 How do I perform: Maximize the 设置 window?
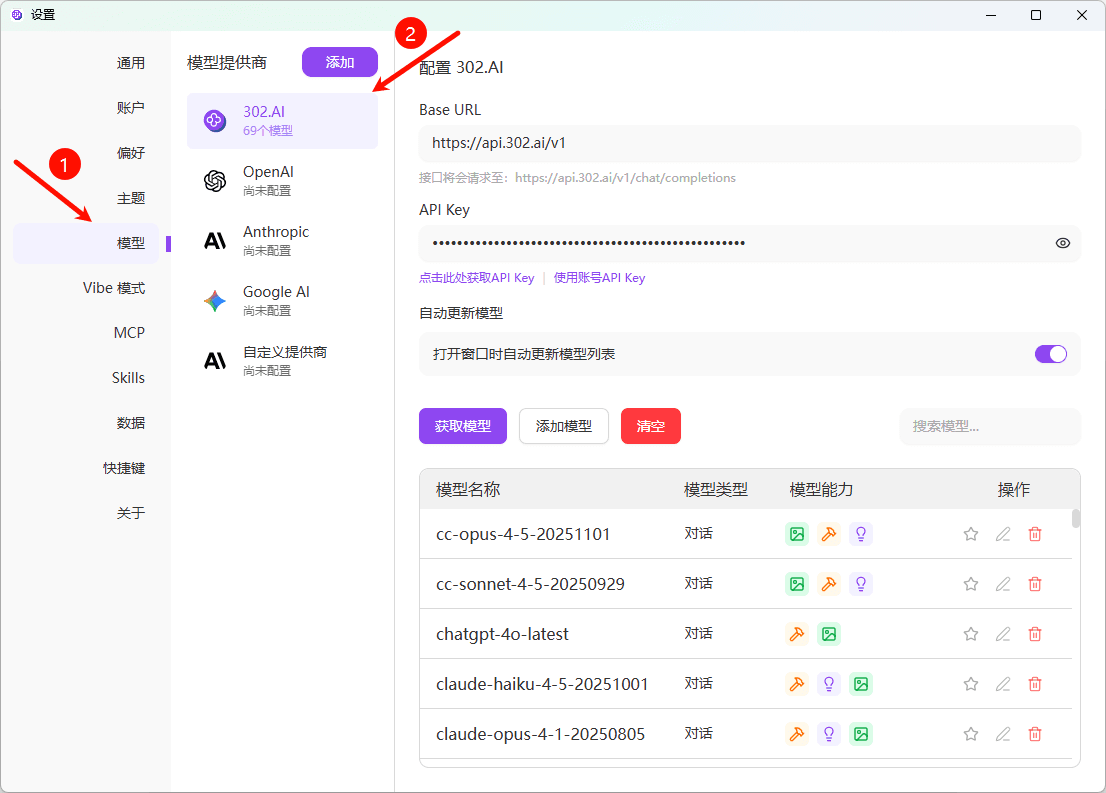(x=1035, y=15)
